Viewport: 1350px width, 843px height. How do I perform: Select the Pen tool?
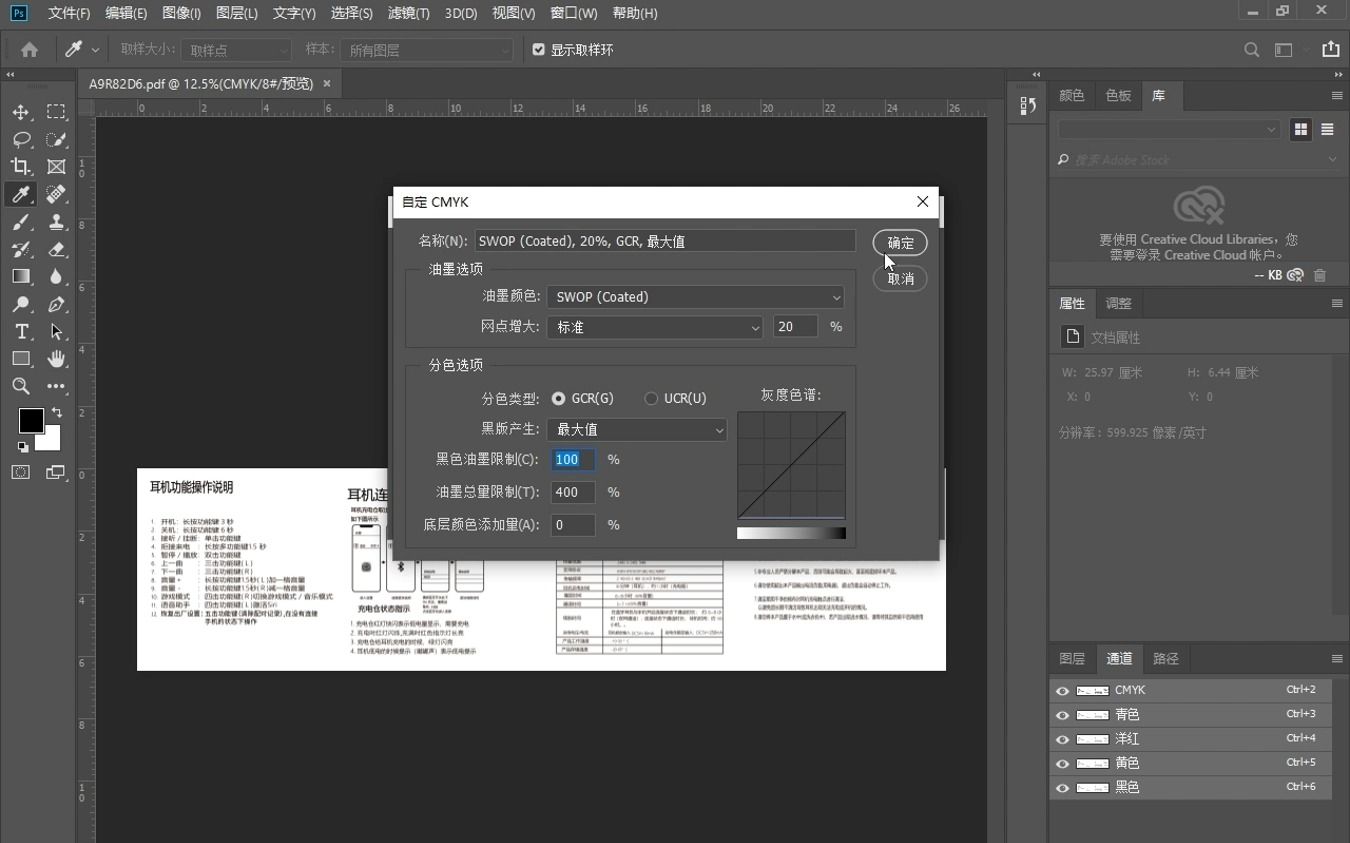click(56, 304)
